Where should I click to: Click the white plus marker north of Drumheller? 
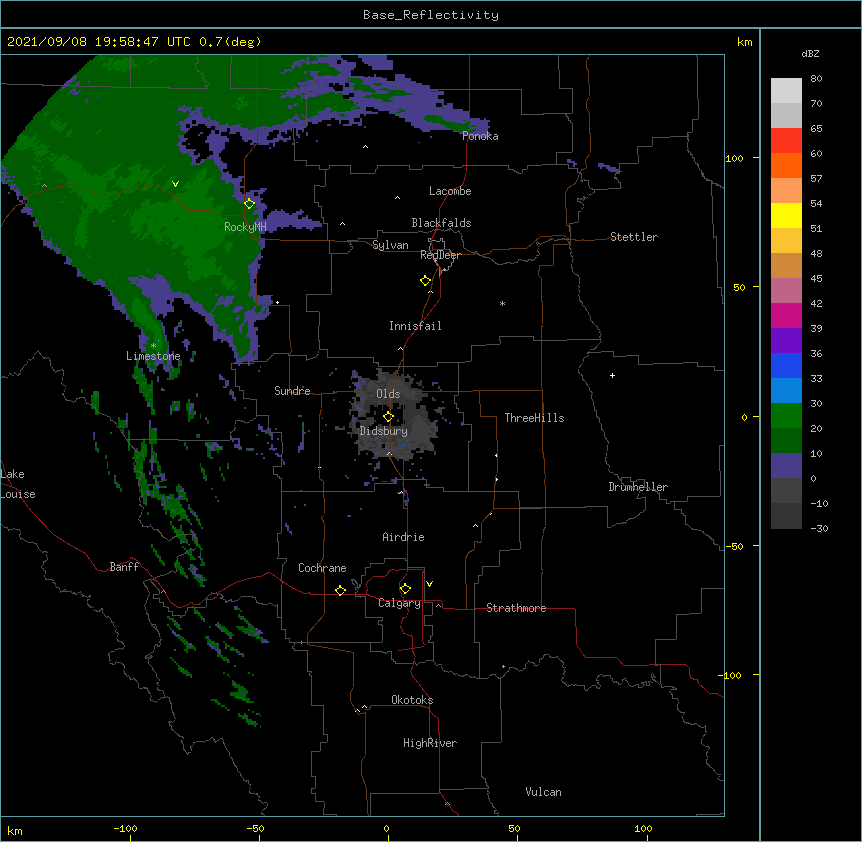point(612,375)
